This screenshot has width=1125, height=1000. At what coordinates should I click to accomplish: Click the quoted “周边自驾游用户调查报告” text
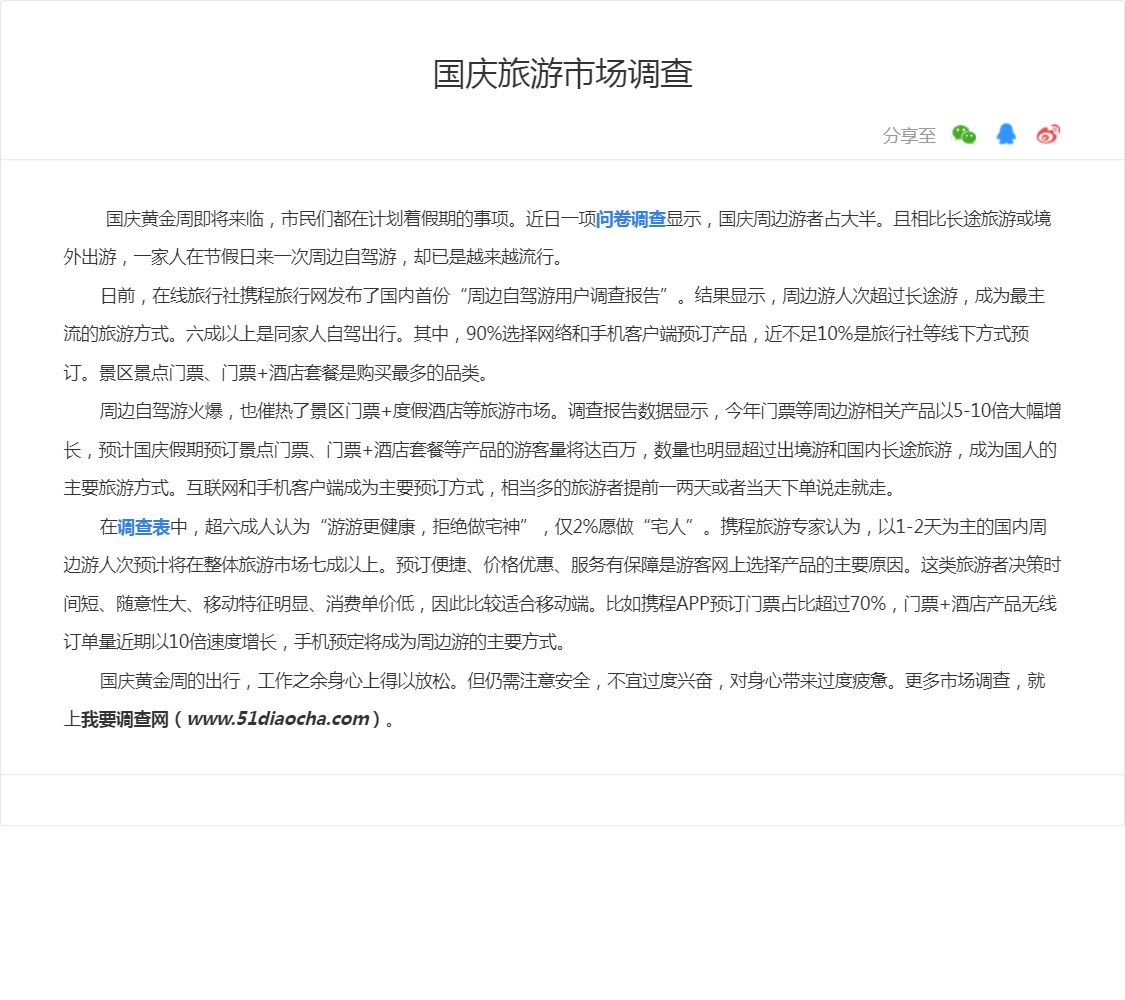click(x=565, y=296)
